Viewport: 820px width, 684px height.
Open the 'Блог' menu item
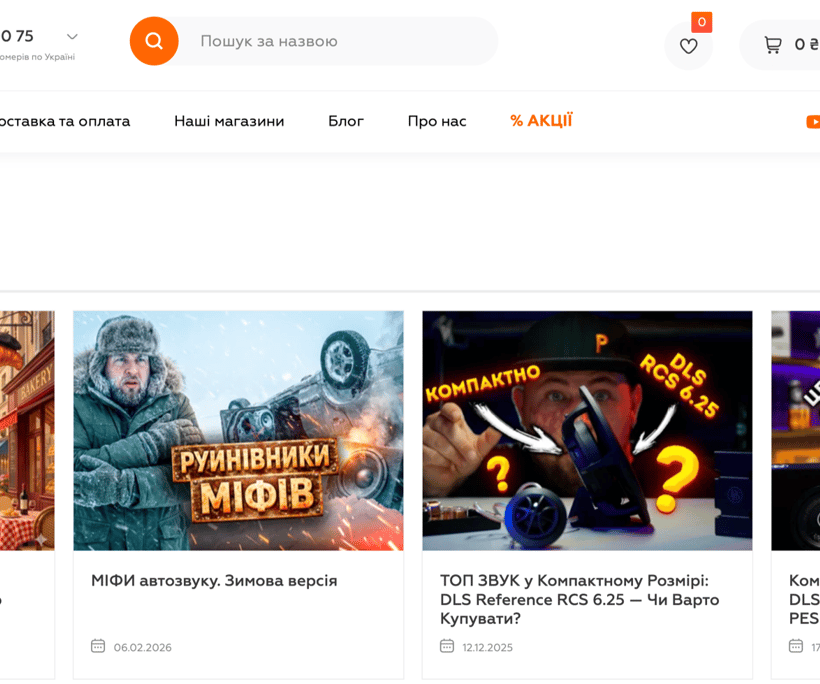tap(346, 121)
